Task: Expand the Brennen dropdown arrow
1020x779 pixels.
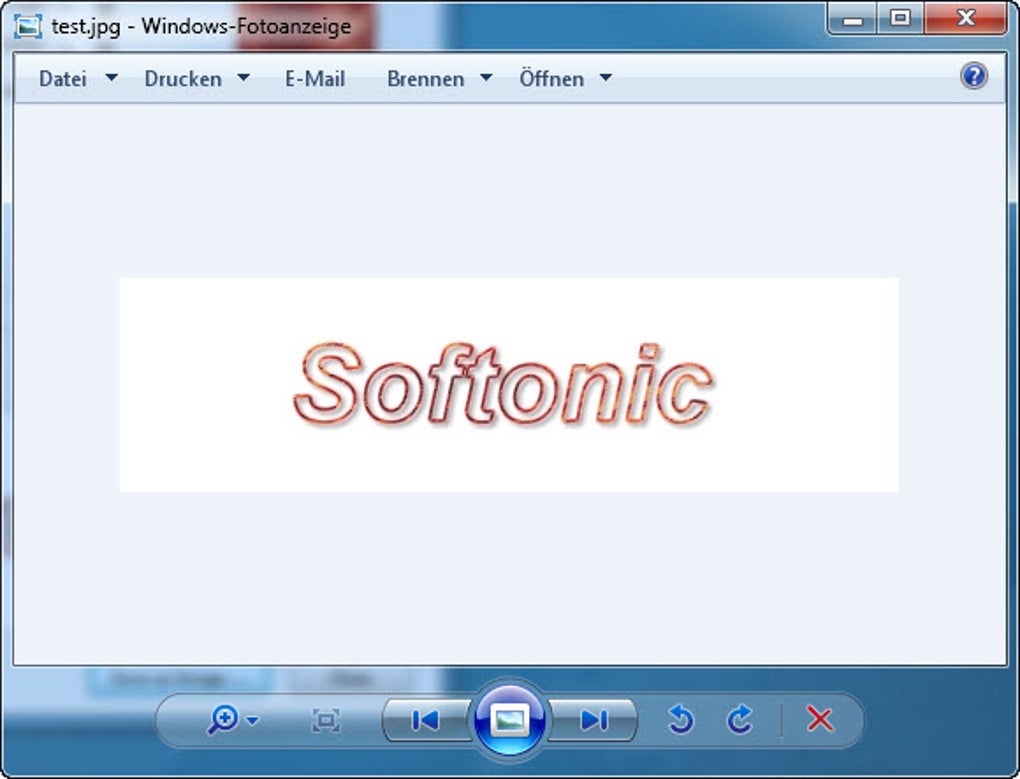Action: pyautogui.click(x=486, y=77)
